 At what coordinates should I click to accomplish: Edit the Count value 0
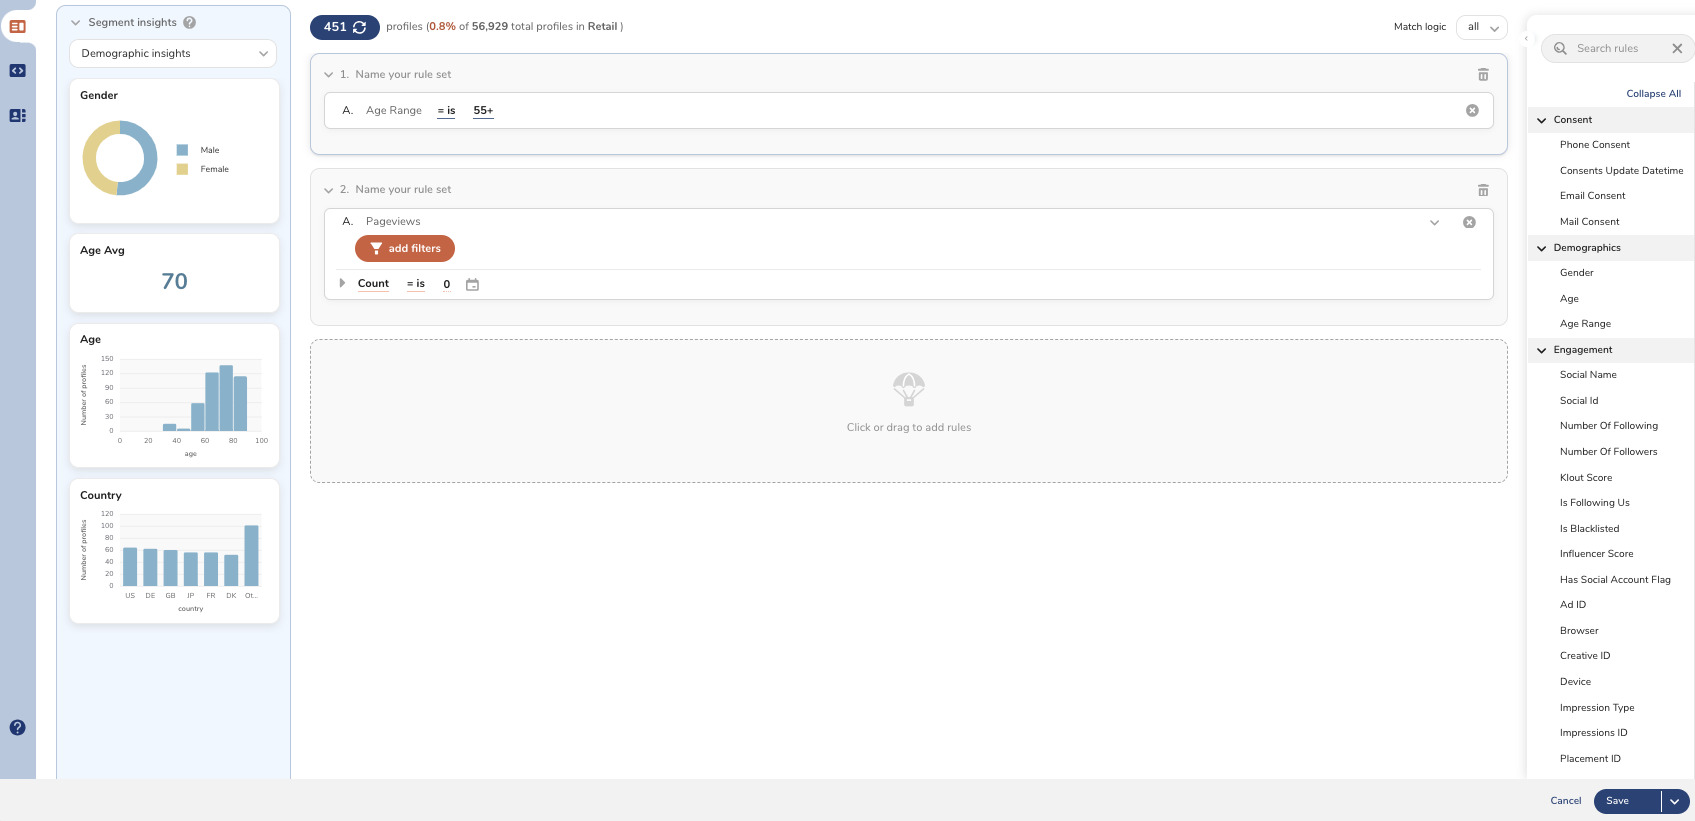coord(447,285)
